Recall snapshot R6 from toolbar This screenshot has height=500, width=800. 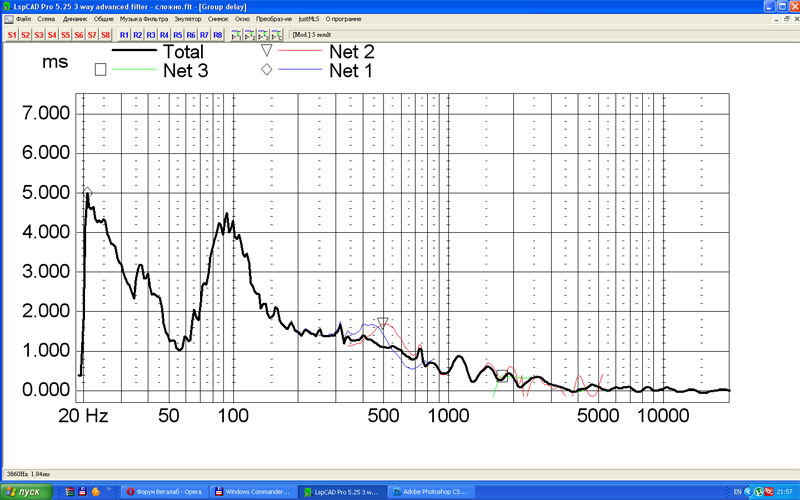point(190,35)
